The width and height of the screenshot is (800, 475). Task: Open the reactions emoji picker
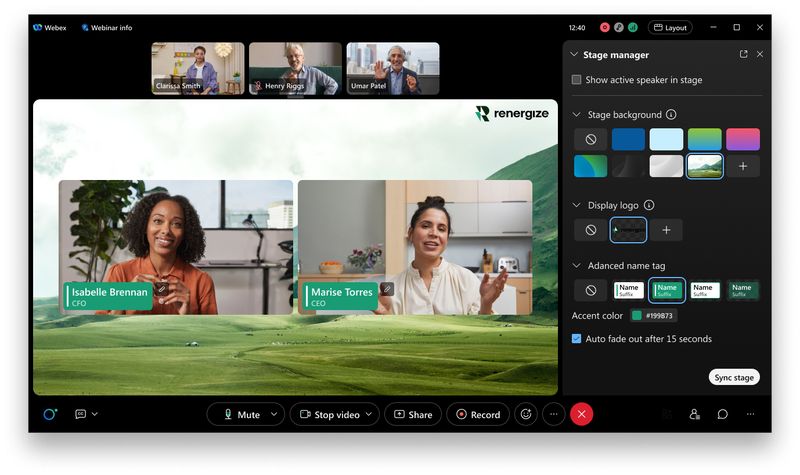tap(526, 414)
